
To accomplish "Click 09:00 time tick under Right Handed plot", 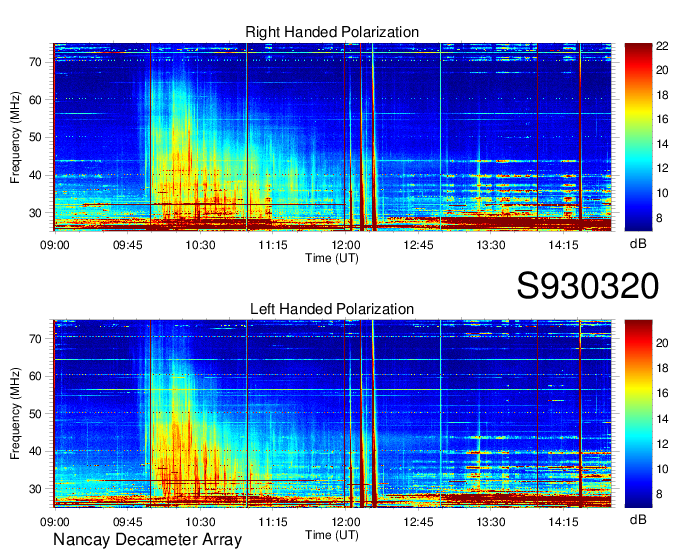I will pyautogui.click(x=55, y=245).
